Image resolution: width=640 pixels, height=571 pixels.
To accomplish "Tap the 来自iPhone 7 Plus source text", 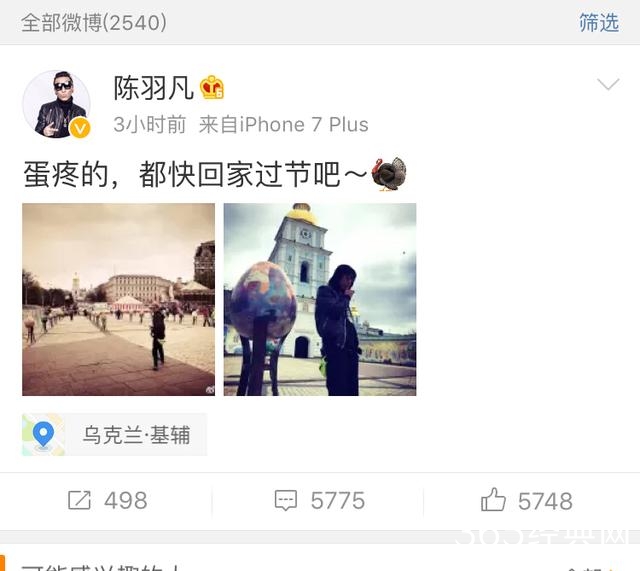I will (284, 124).
